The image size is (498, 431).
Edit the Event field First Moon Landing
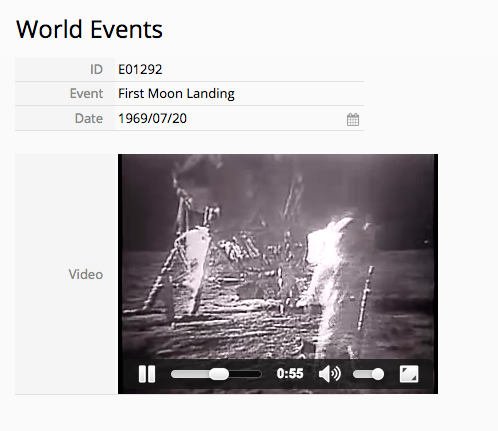point(239,93)
